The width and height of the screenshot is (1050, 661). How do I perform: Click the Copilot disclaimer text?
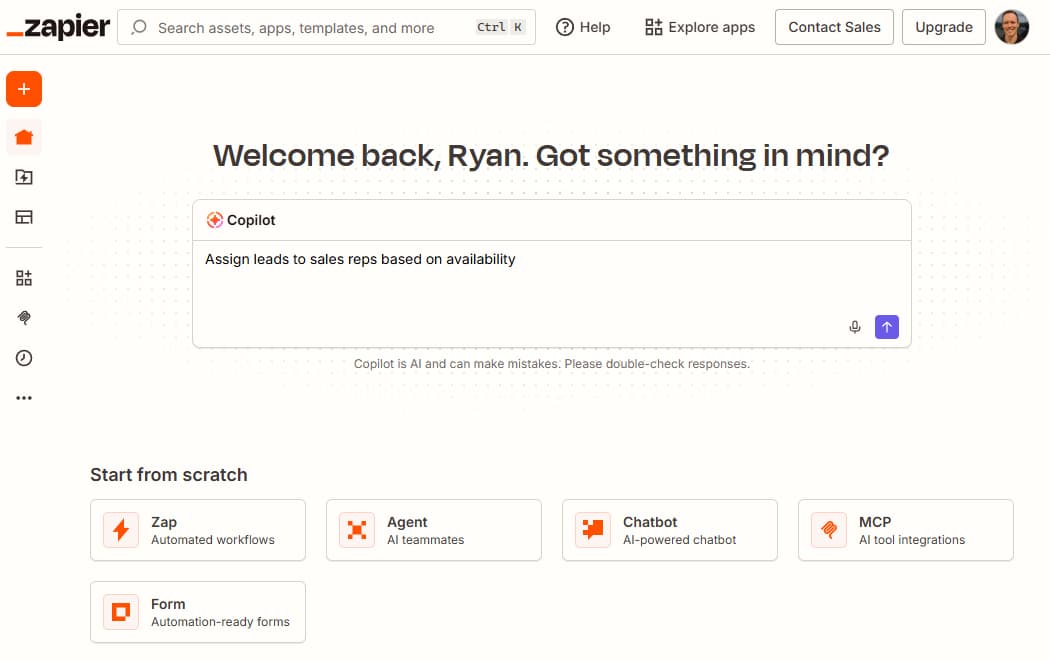[552, 364]
